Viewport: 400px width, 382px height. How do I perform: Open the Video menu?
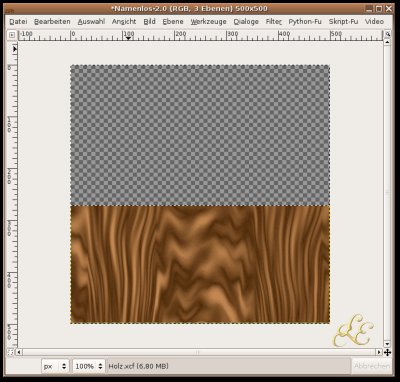tap(374, 22)
